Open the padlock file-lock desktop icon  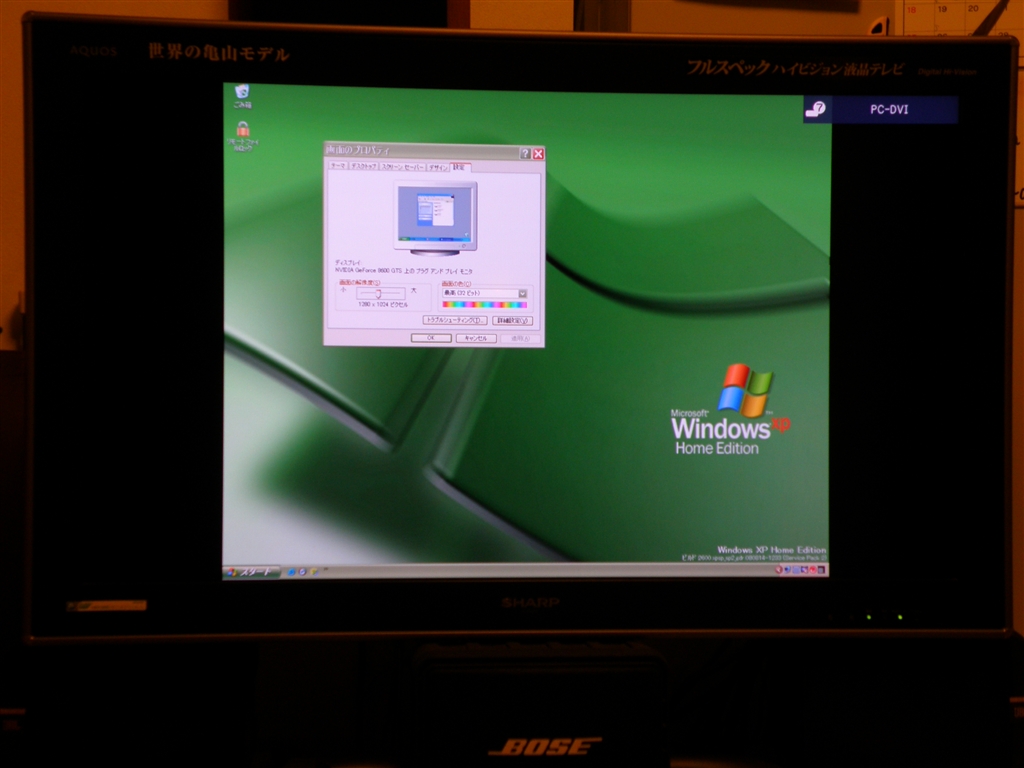[x=243, y=136]
